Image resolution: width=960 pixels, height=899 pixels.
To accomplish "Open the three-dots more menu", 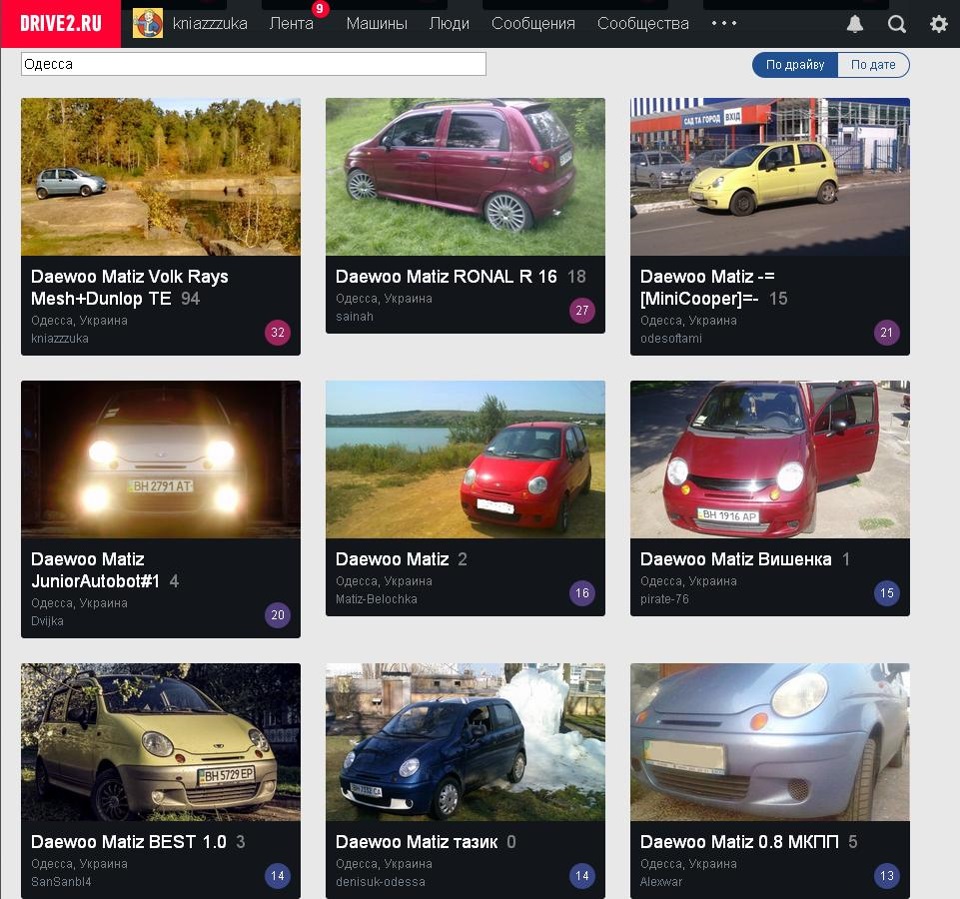I will pos(724,23).
